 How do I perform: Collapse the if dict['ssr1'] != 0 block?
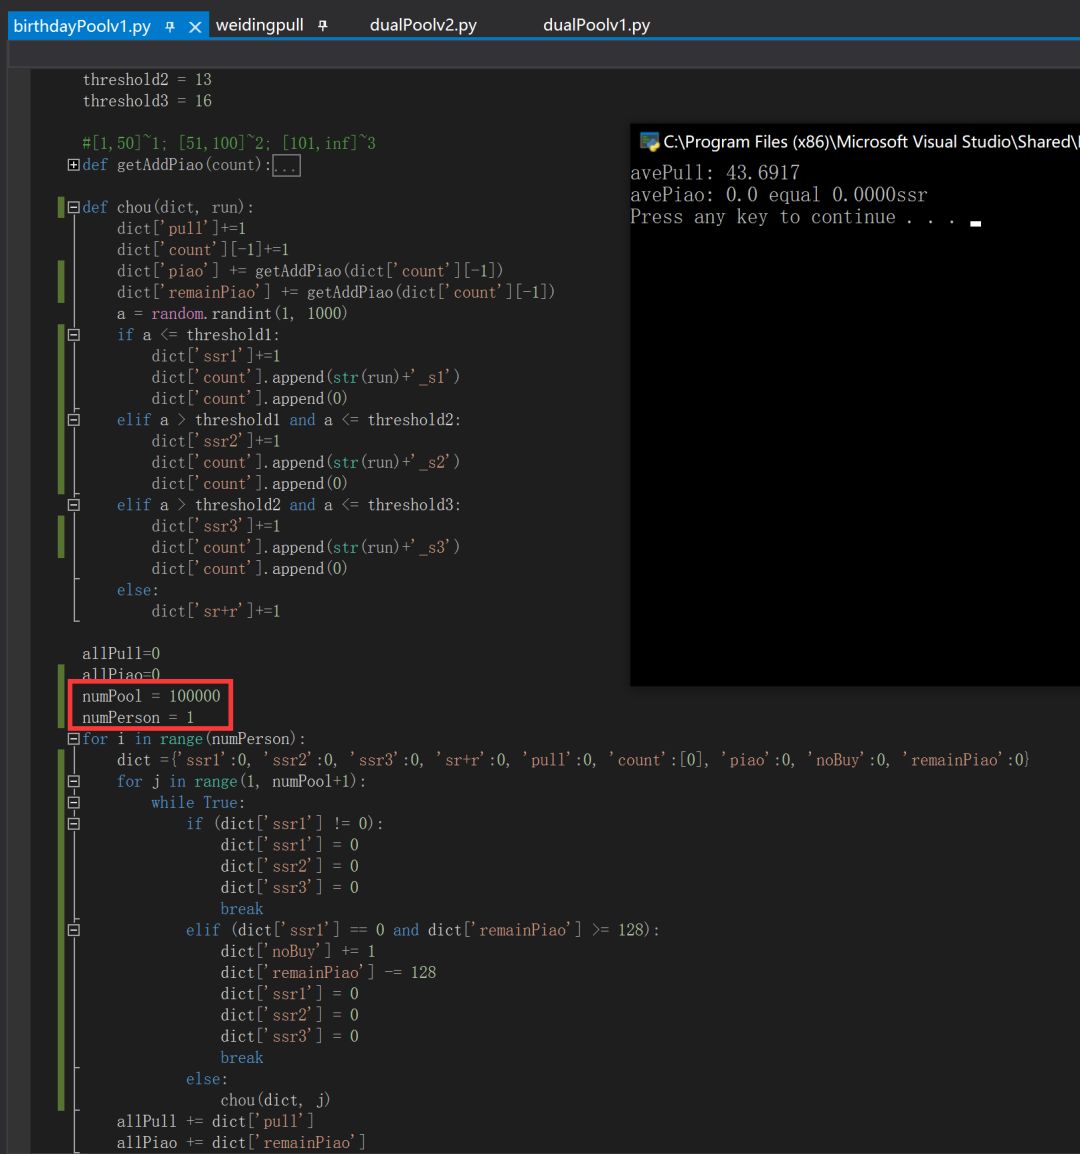[73, 823]
